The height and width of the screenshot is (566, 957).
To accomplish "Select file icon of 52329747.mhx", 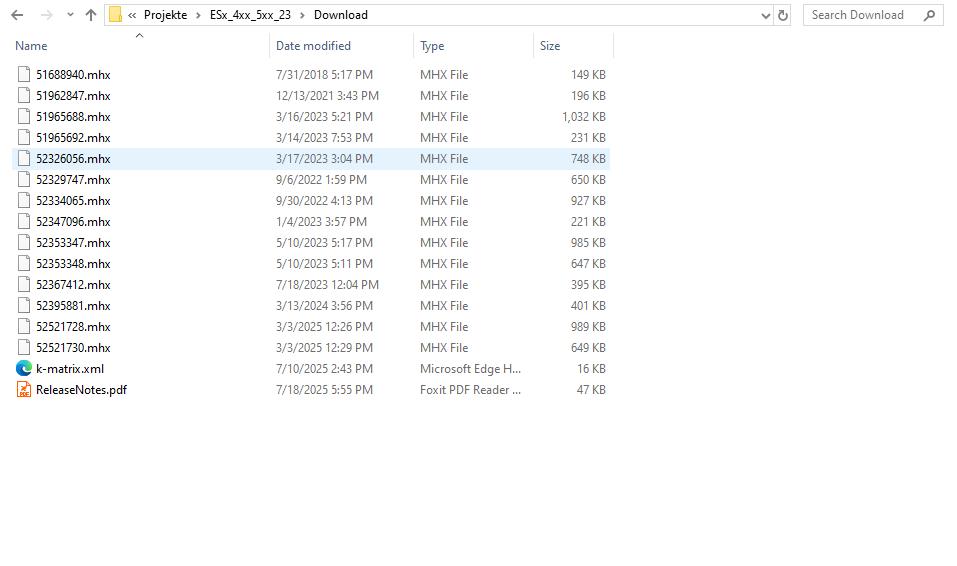I will pyautogui.click(x=24, y=180).
